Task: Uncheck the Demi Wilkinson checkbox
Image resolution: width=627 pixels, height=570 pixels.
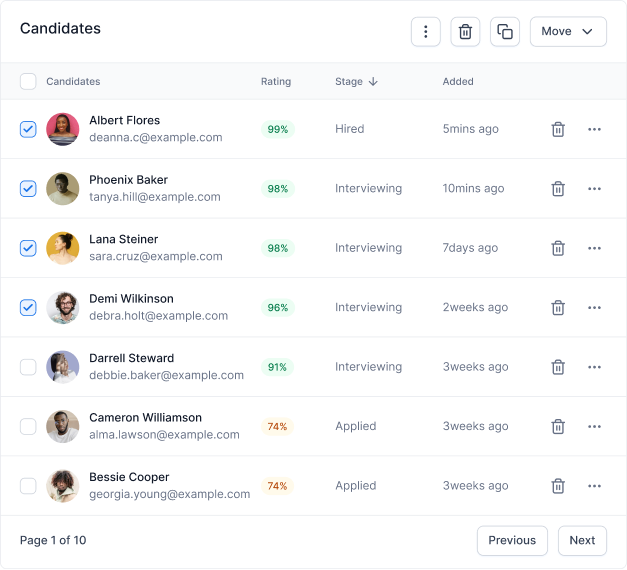Action: 28,308
